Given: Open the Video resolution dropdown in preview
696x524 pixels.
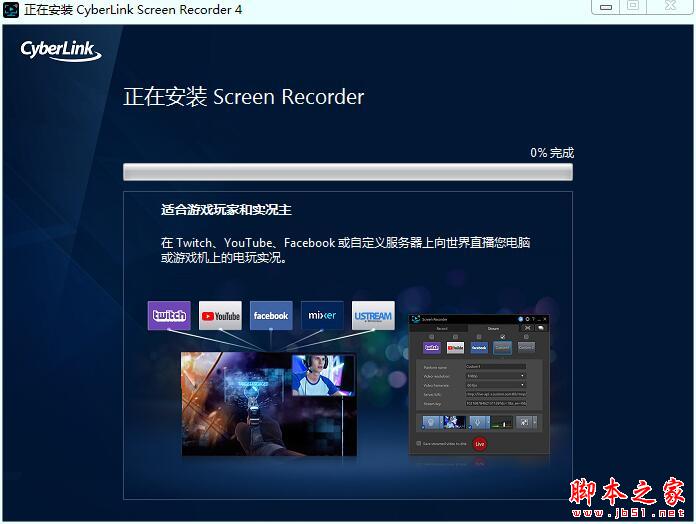Looking at the screenshot, I should [x=496, y=376].
